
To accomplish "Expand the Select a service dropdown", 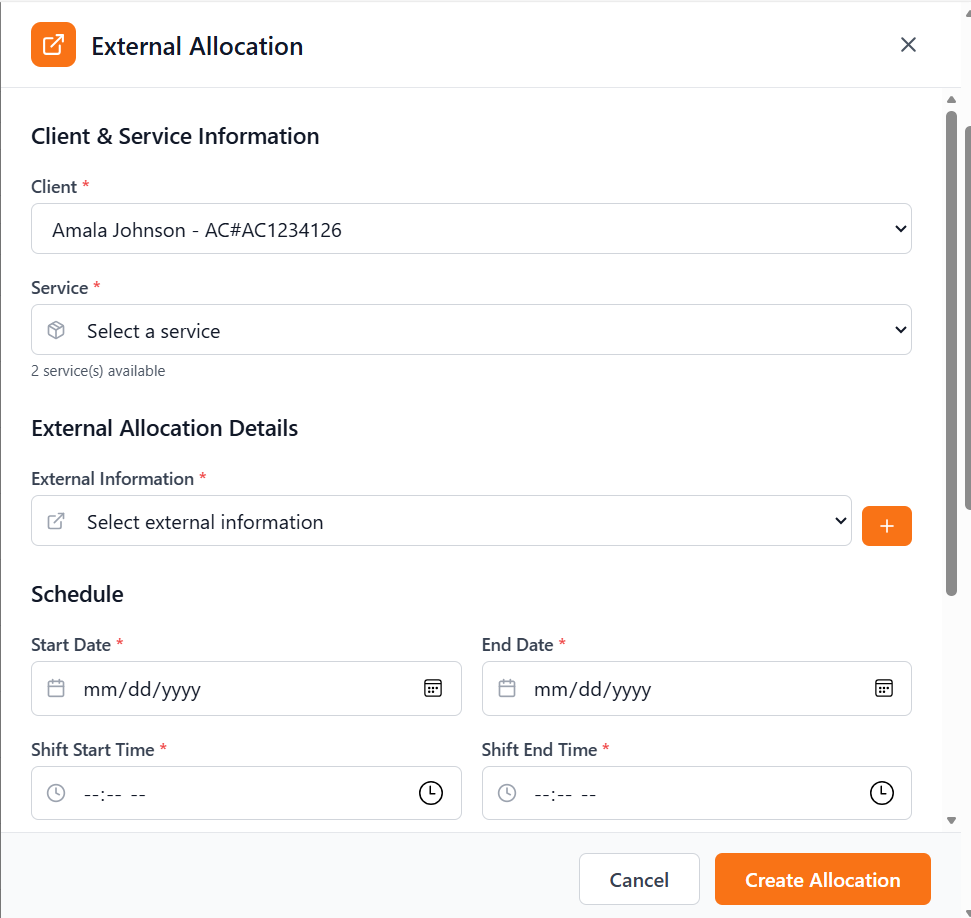I will tap(471, 330).
